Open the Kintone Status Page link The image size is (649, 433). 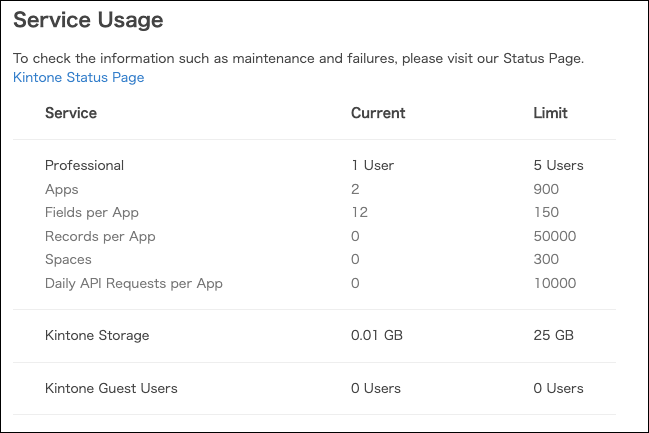coord(79,77)
